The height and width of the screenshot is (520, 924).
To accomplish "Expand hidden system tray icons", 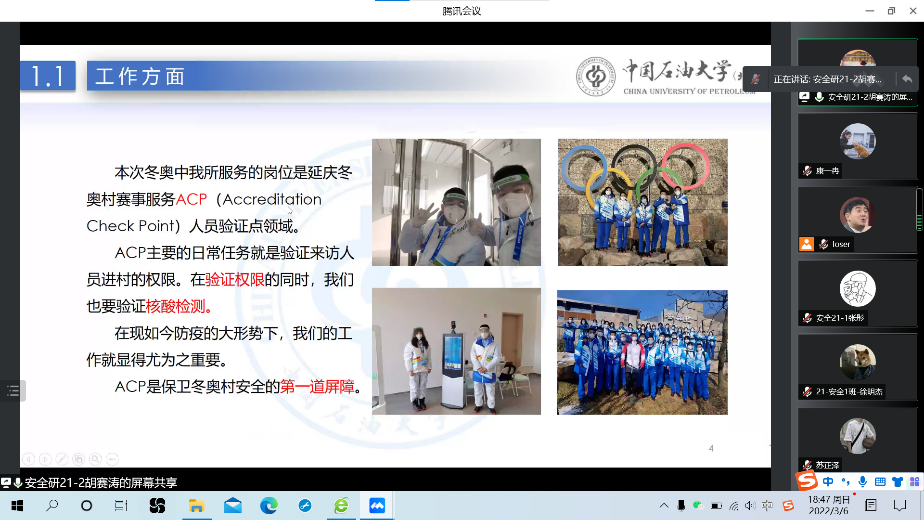I will point(665,505).
